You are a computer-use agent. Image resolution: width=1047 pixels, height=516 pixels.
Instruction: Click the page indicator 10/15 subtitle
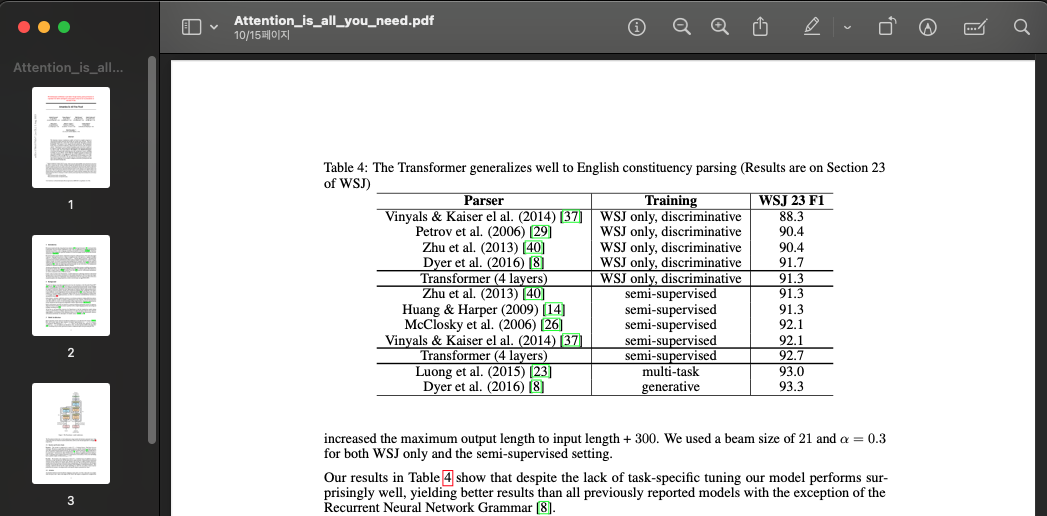[262, 35]
